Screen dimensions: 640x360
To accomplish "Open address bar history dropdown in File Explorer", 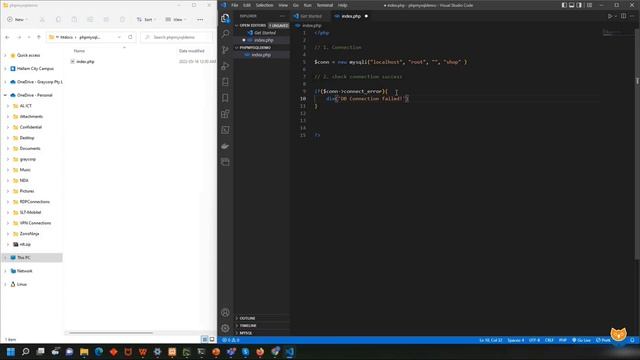I will pyautogui.click(x=119, y=37).
